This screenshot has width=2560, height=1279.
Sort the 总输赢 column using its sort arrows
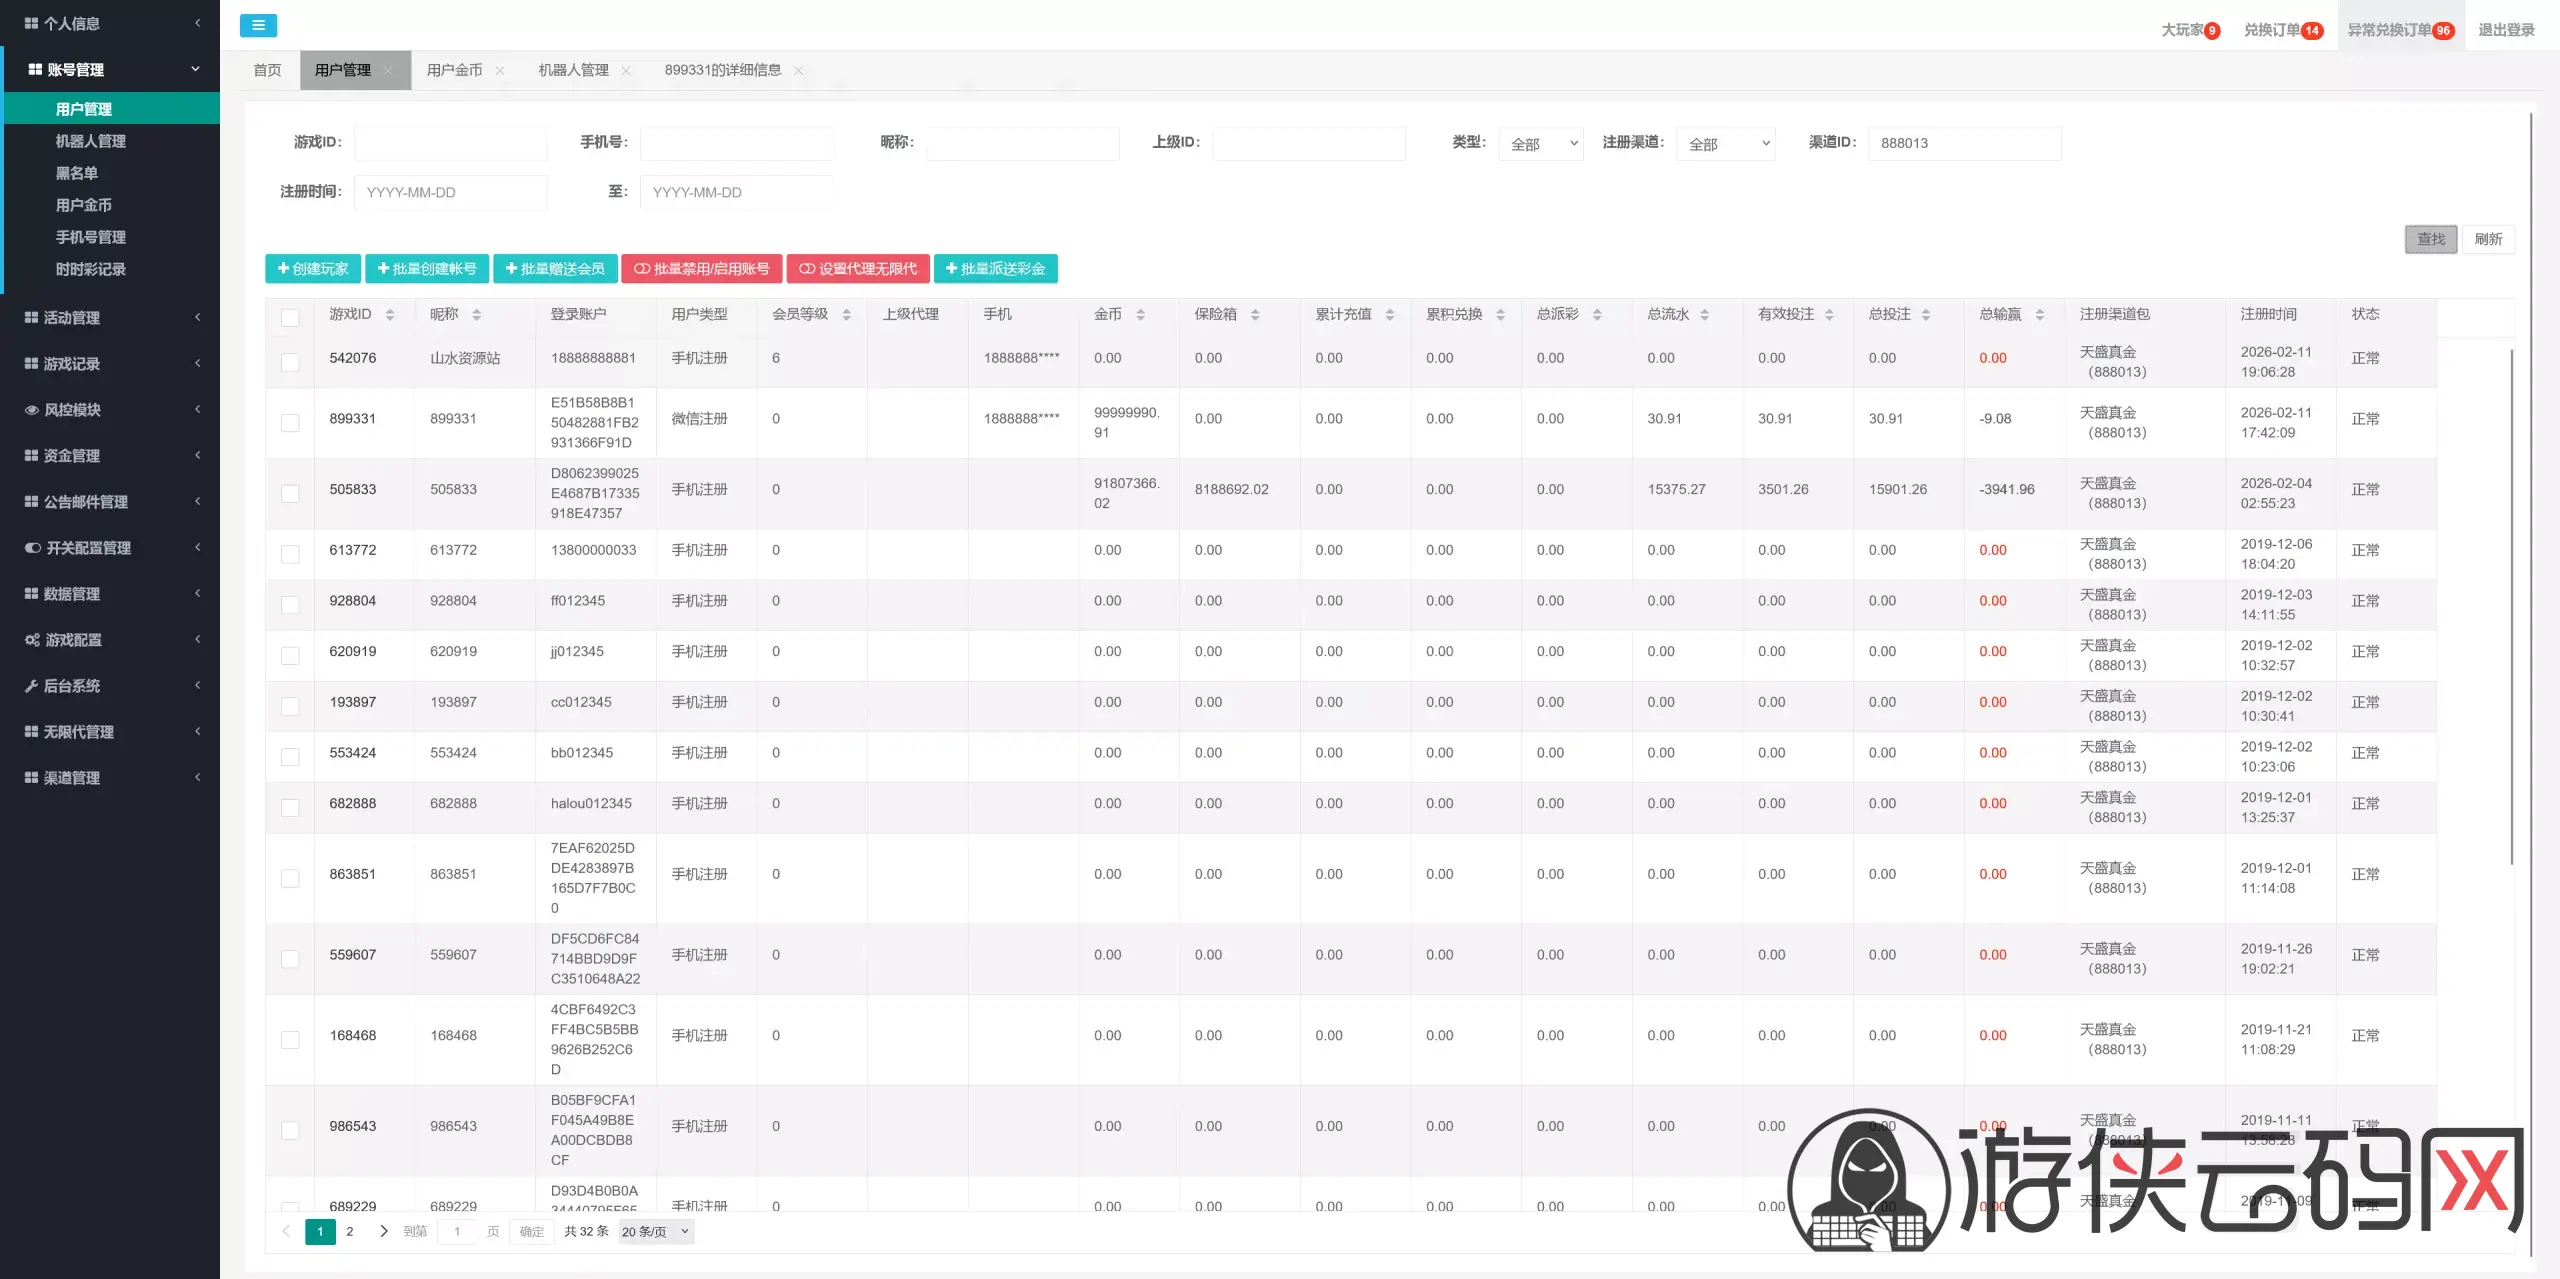[x=2039, y=315]
